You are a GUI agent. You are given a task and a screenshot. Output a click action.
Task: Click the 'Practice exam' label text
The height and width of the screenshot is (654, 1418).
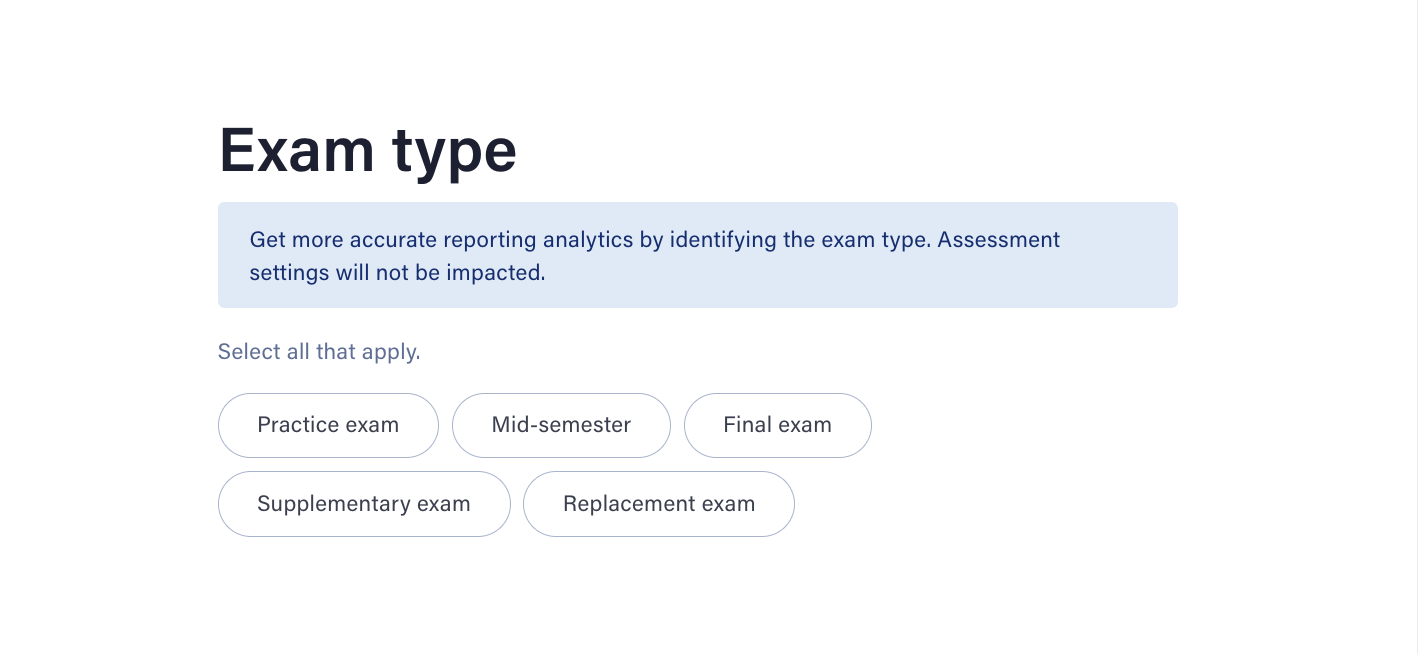click(x=328, y=425)
